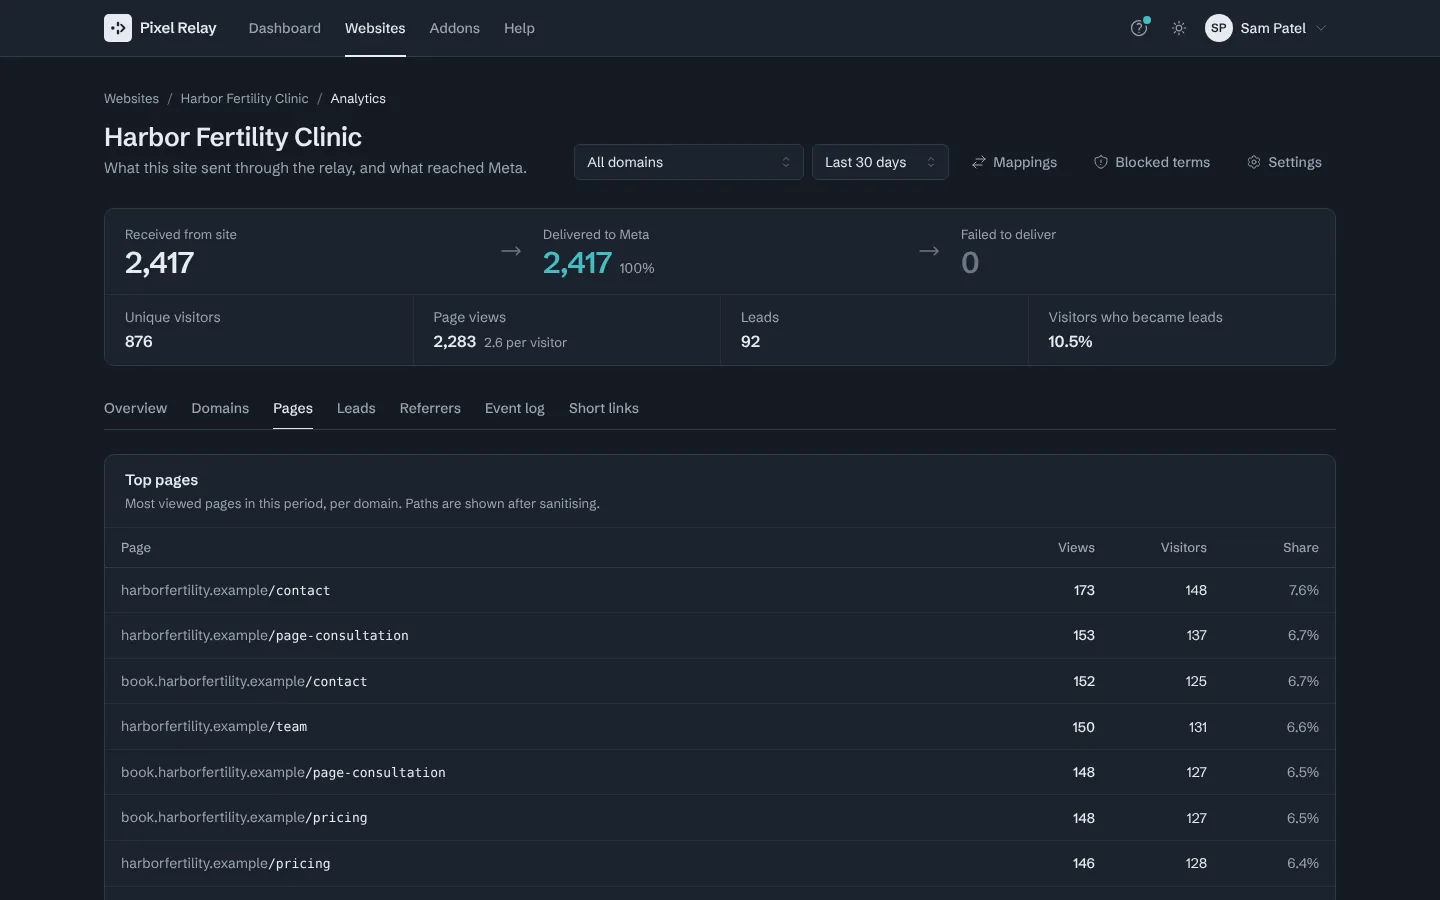Click the book.harborfertility.example/page-consultation row
This screenshot has height=900, width=1440.
tap(720, 772)
